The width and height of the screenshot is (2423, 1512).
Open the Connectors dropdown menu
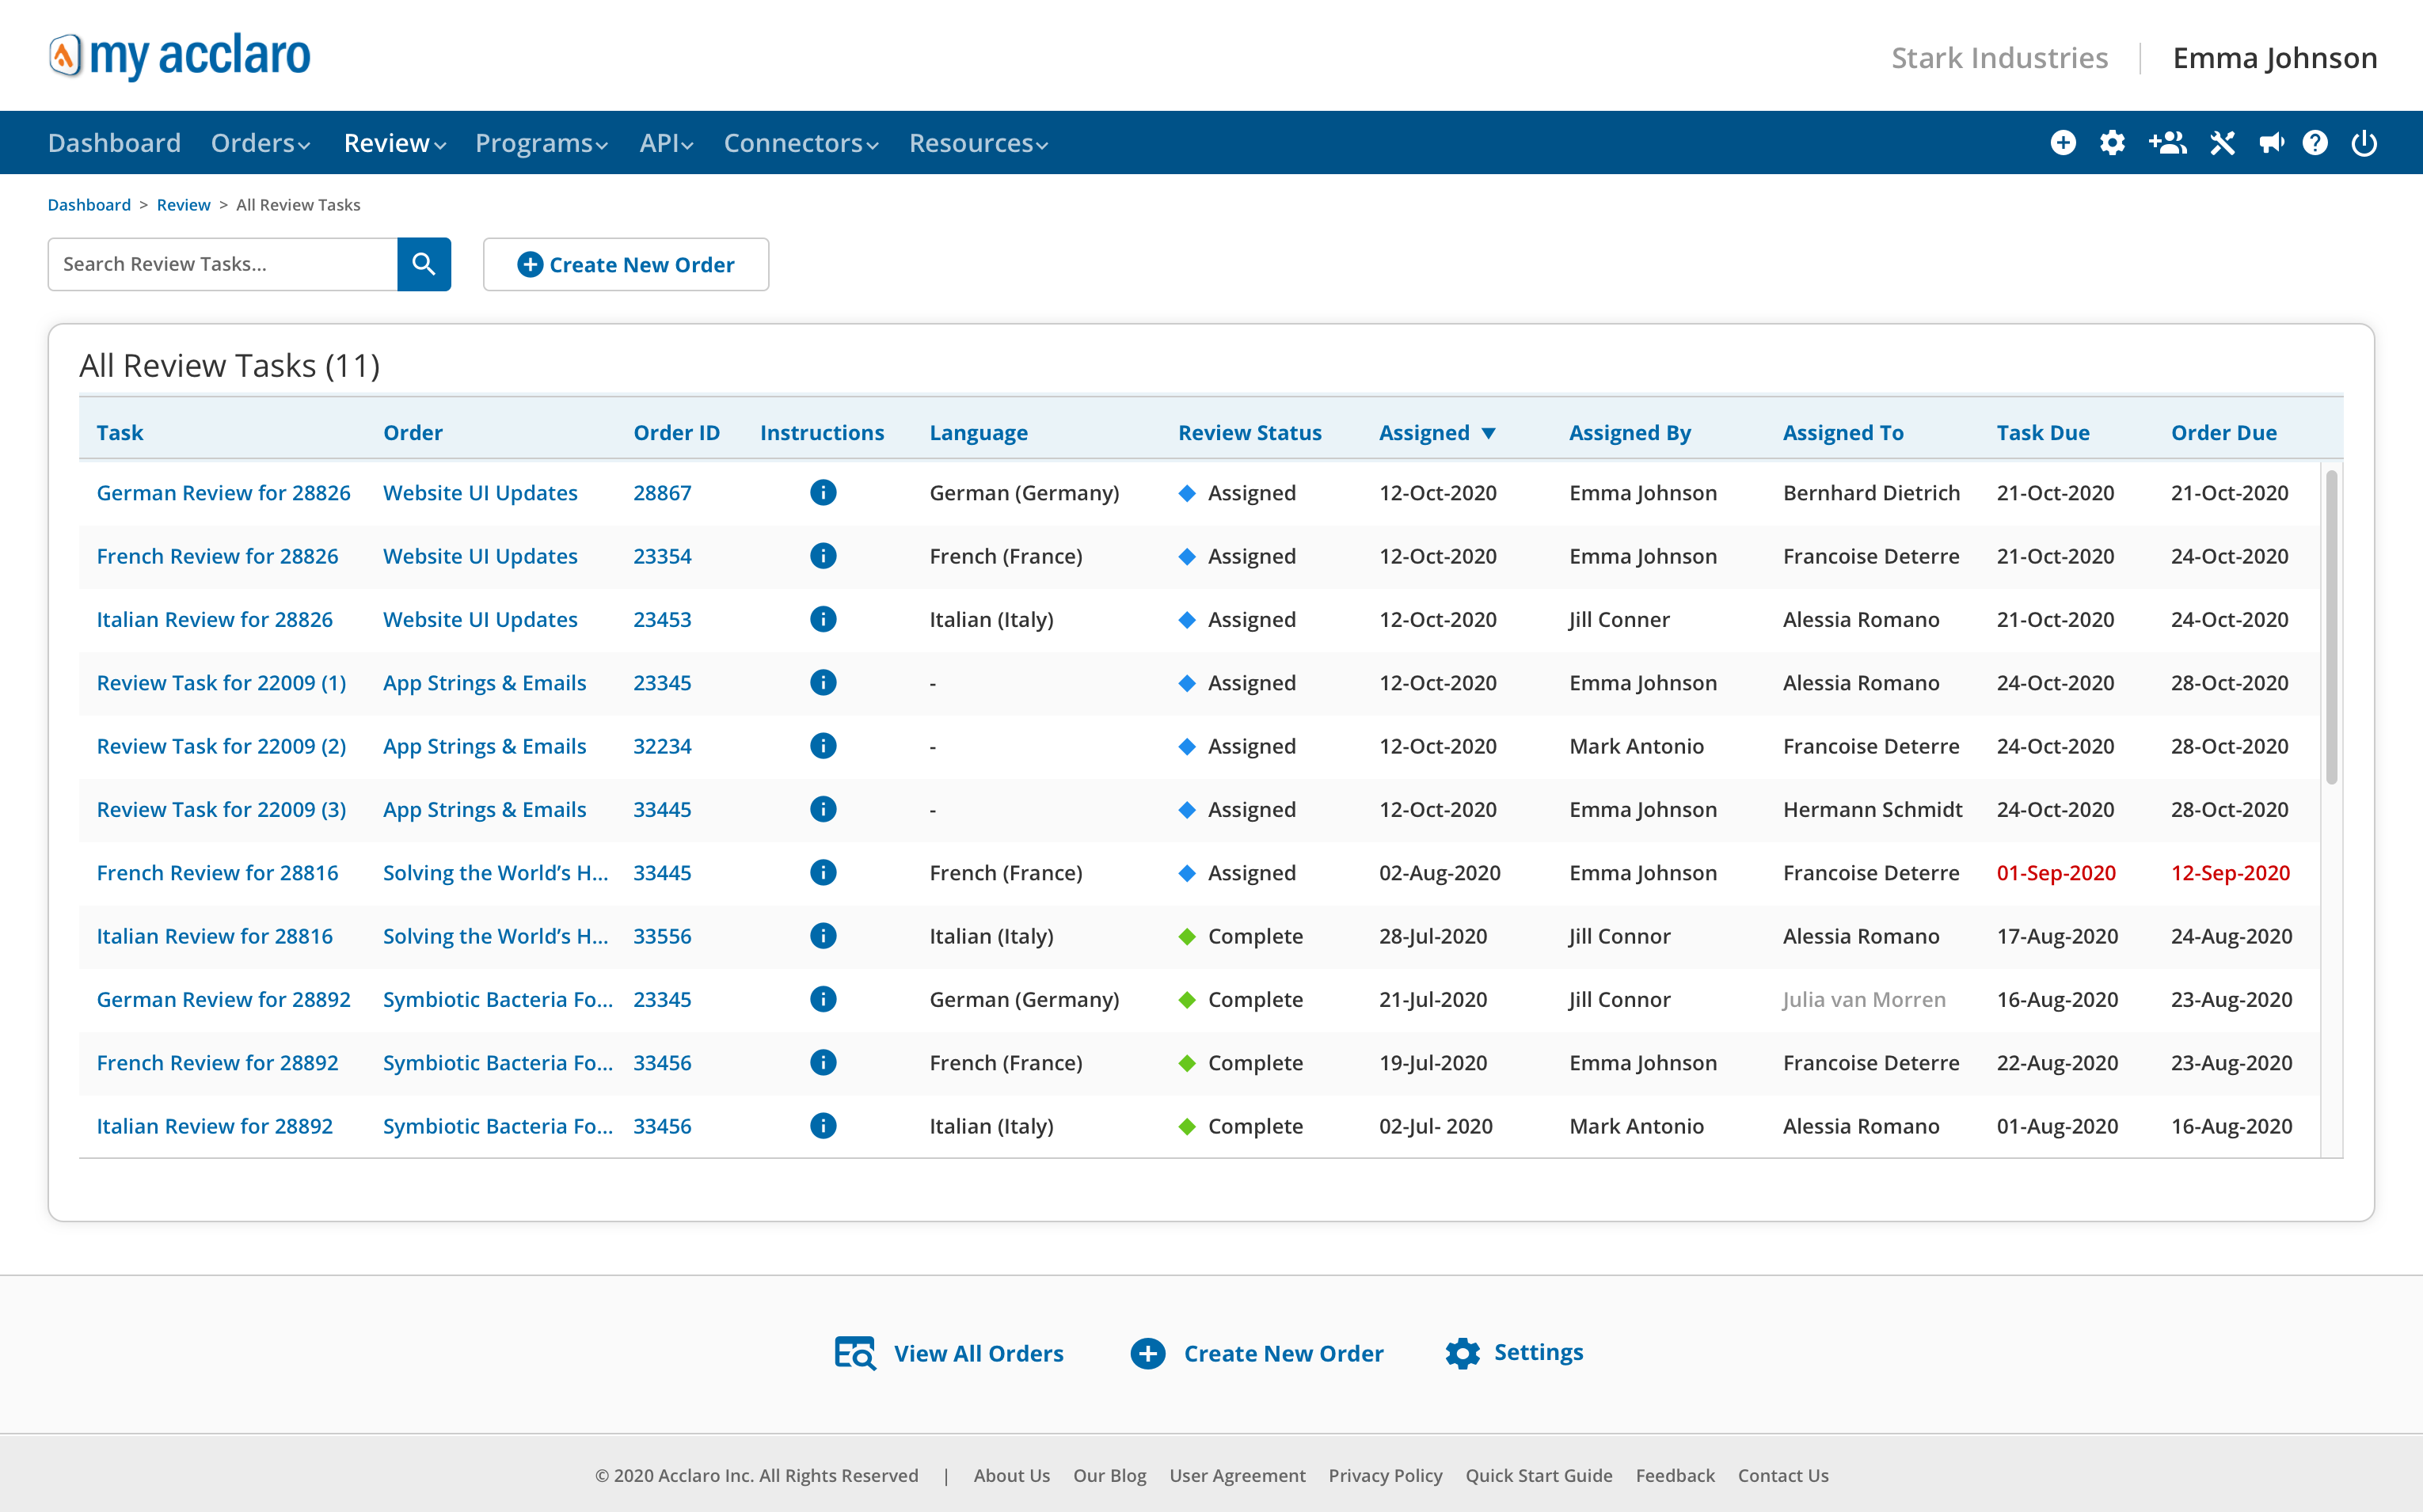pos(801,143)
